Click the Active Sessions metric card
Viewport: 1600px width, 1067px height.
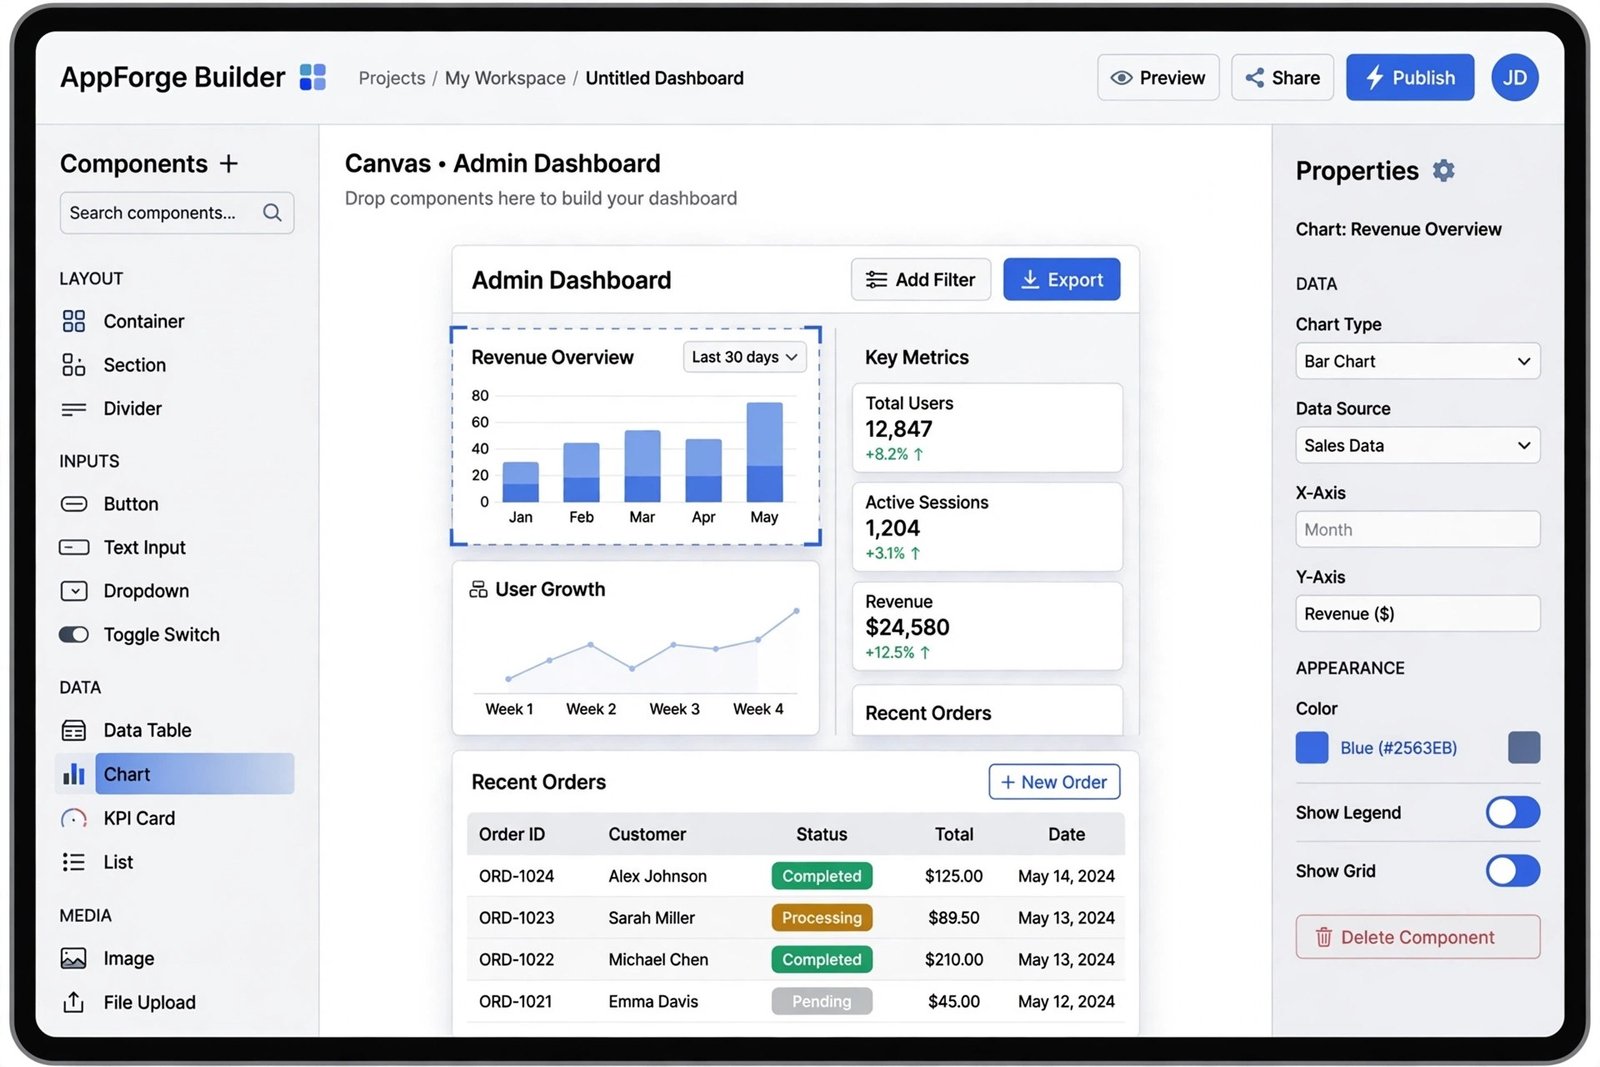(x=987, y=527)
